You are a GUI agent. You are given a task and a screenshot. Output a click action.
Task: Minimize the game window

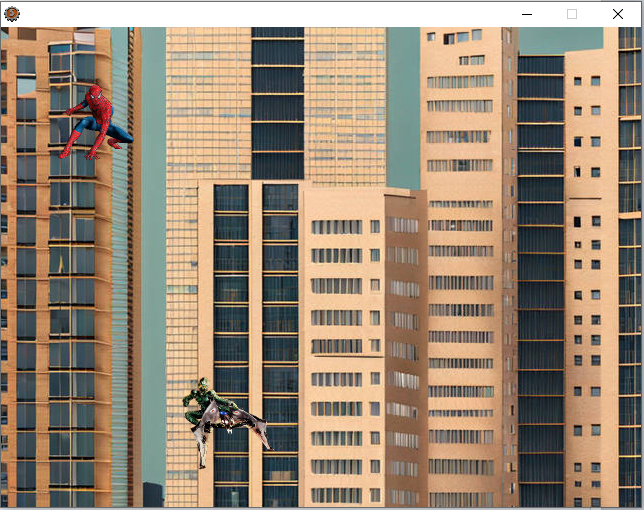pyautogui.click(x=527, y=14)
